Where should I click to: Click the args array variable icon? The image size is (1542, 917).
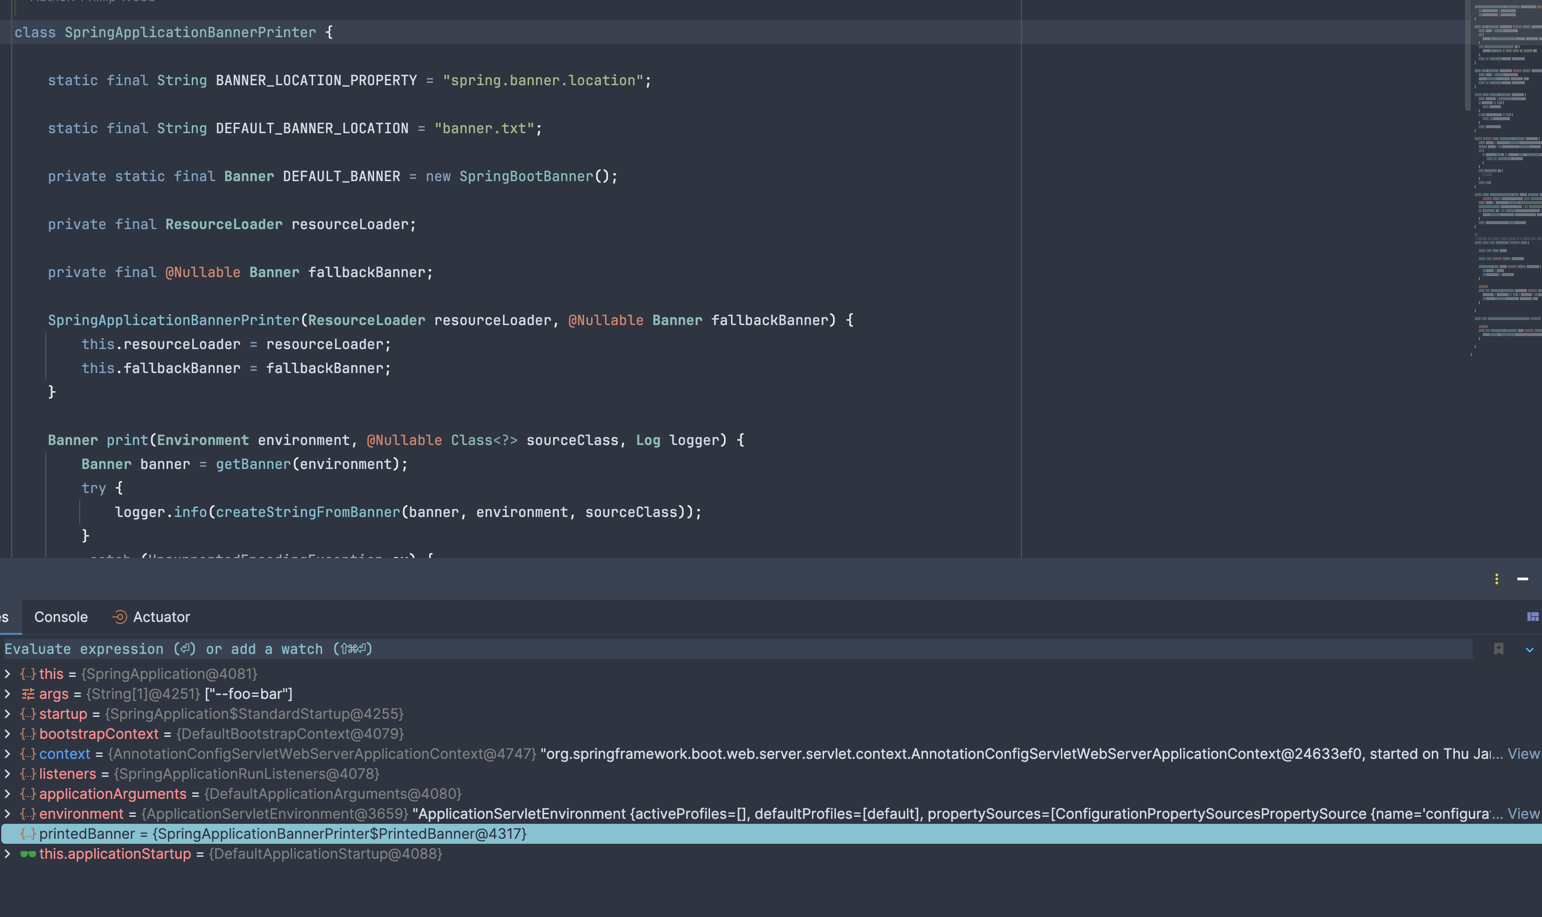coord(28,694)
